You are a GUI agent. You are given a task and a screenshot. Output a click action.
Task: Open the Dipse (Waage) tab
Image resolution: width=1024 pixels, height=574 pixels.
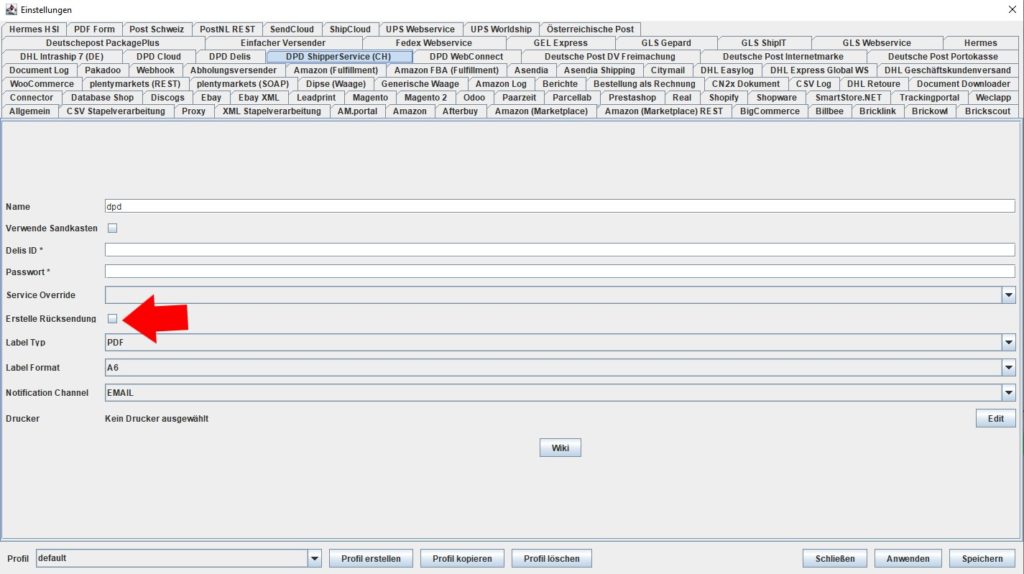point(336,84)
